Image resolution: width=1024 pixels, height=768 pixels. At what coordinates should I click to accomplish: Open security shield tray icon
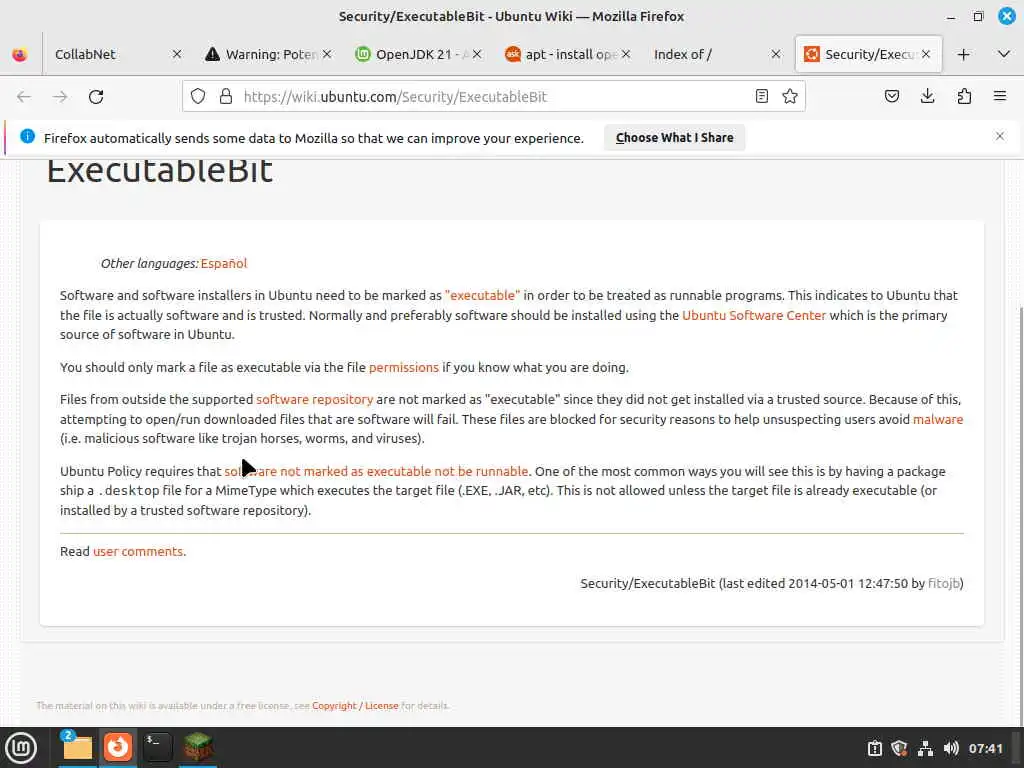click(899, 748)
